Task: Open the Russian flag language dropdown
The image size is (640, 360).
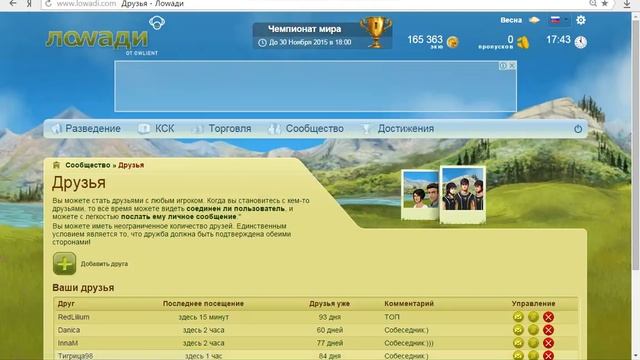Action: (x=558, y=20)
